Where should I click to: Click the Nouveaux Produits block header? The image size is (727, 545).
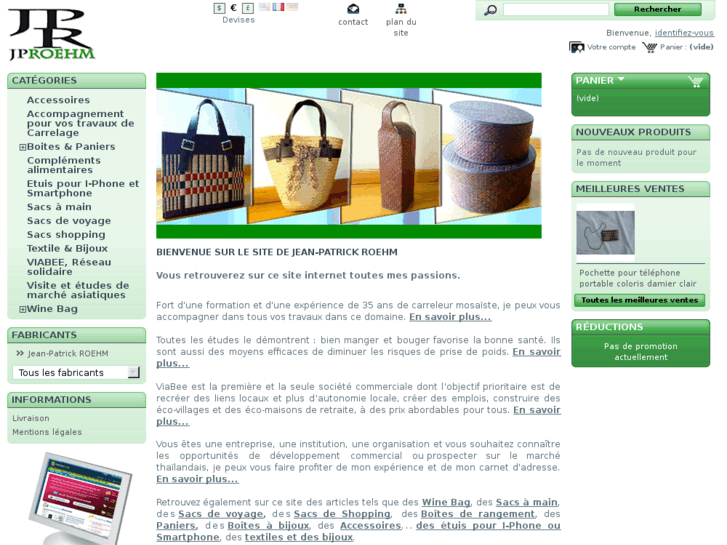[x=640, y=132]
